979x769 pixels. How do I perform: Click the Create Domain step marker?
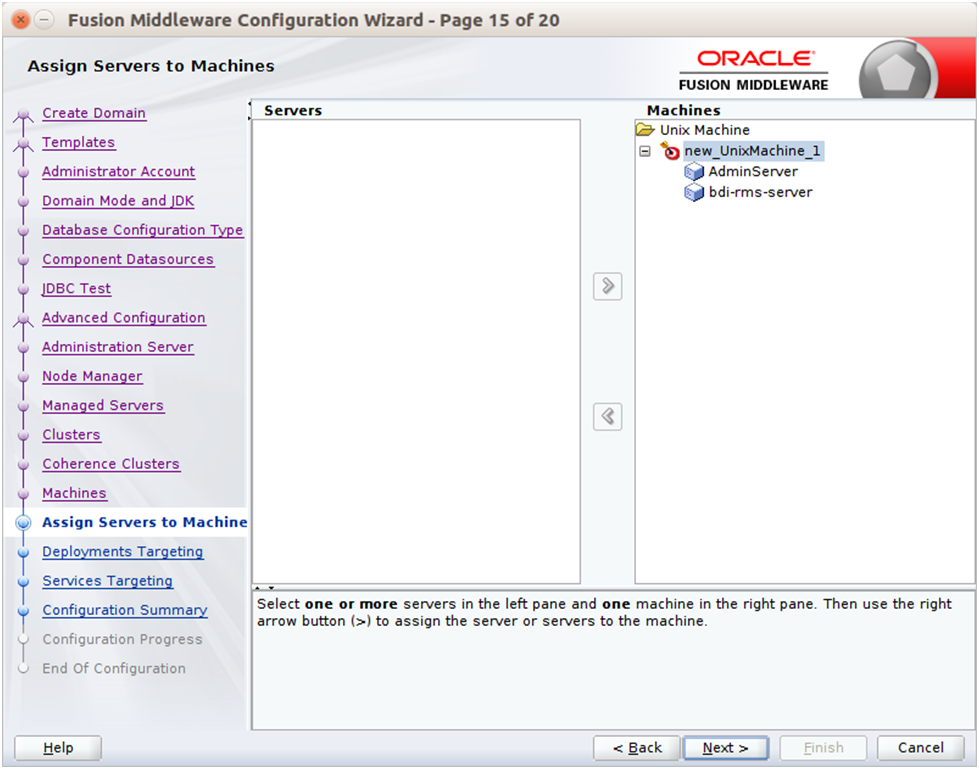23,114
